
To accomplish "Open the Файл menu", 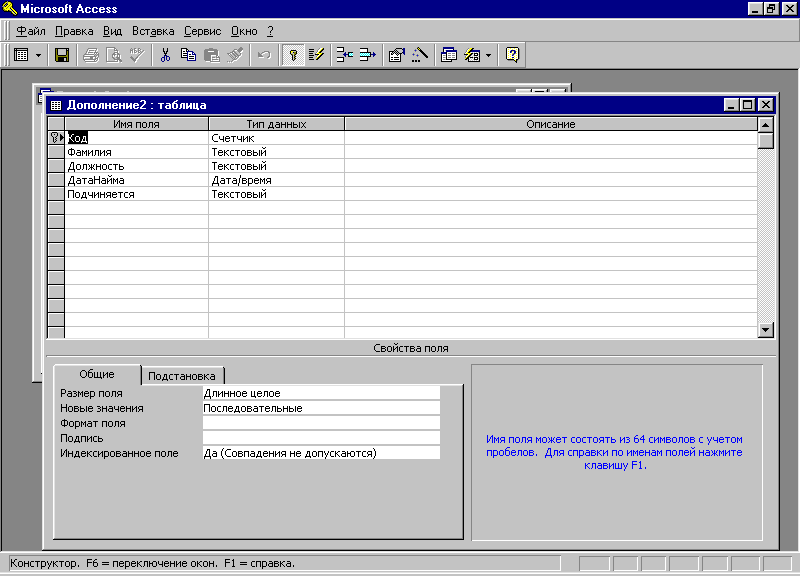I will pyautogui.click(x=31, y=31).
